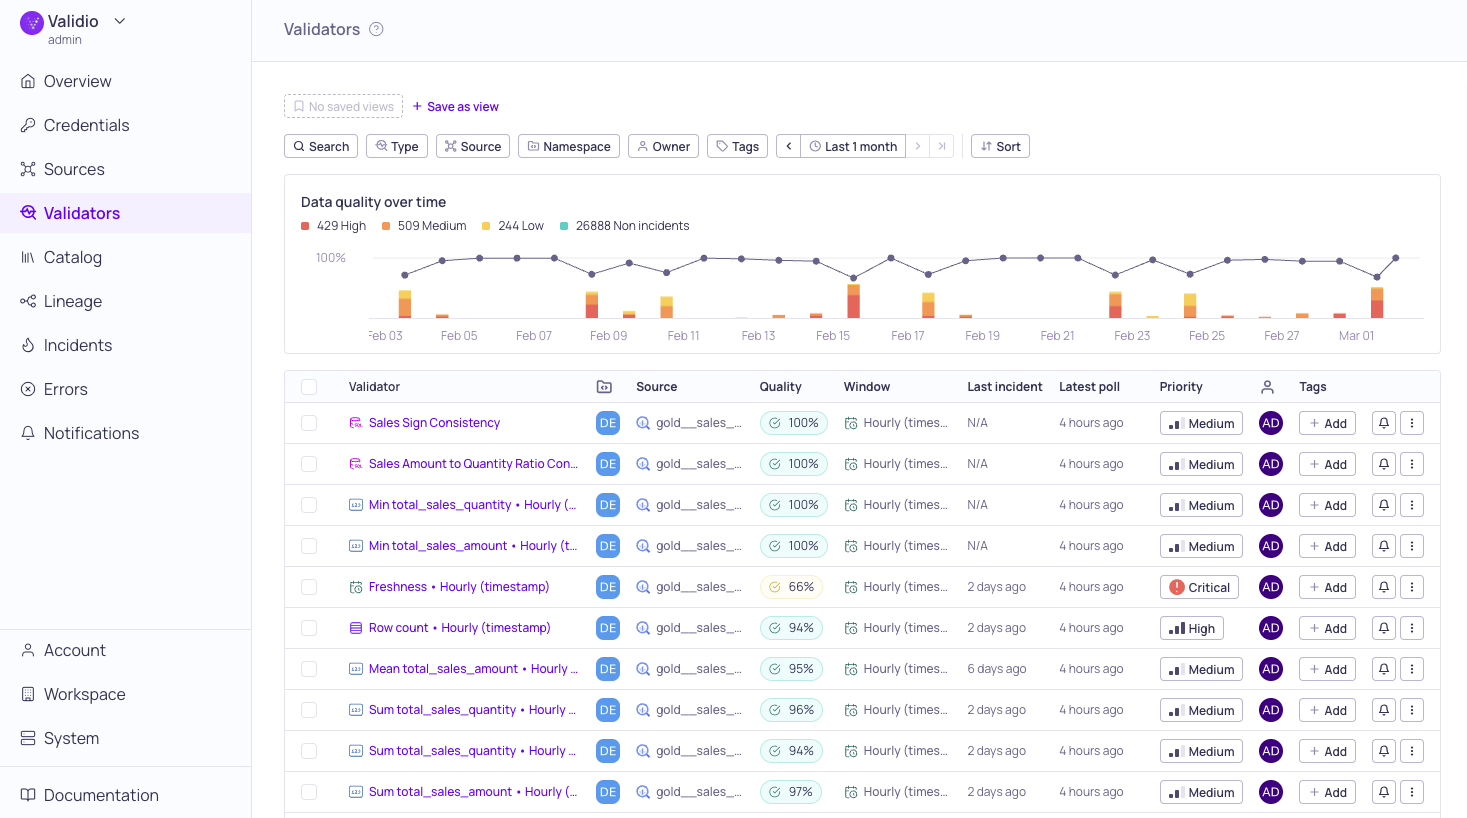Click the Critical priority on Freshness row
This screenshot has height=818, width=1467.
pyautogui.click(x=1199, y=587)
